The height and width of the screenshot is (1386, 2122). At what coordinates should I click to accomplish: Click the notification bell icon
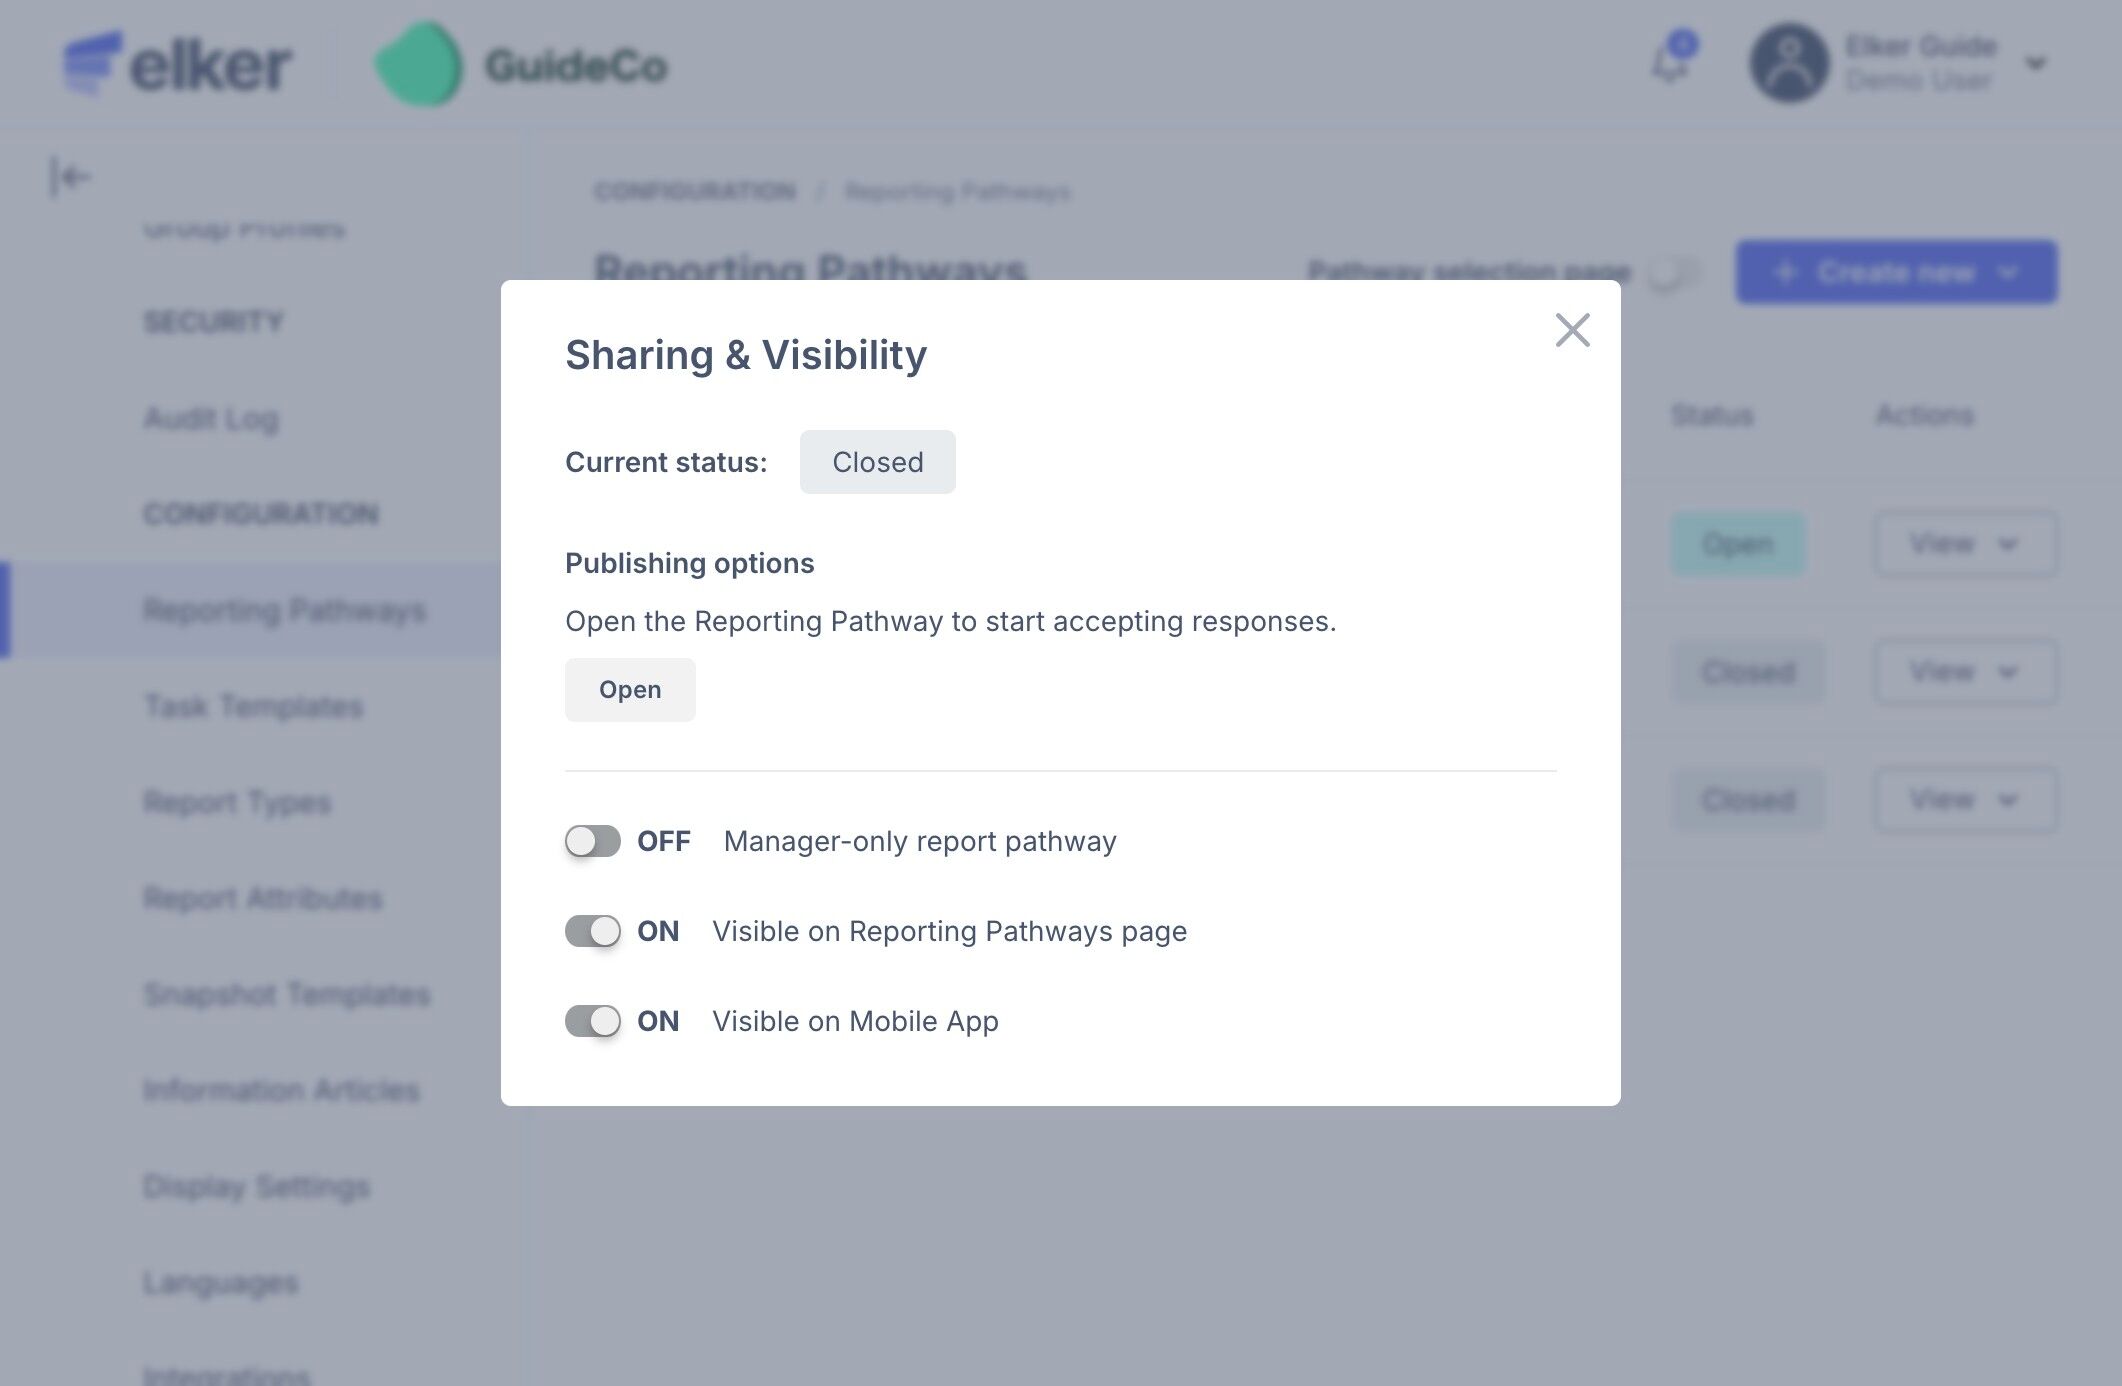[1671, 62]
